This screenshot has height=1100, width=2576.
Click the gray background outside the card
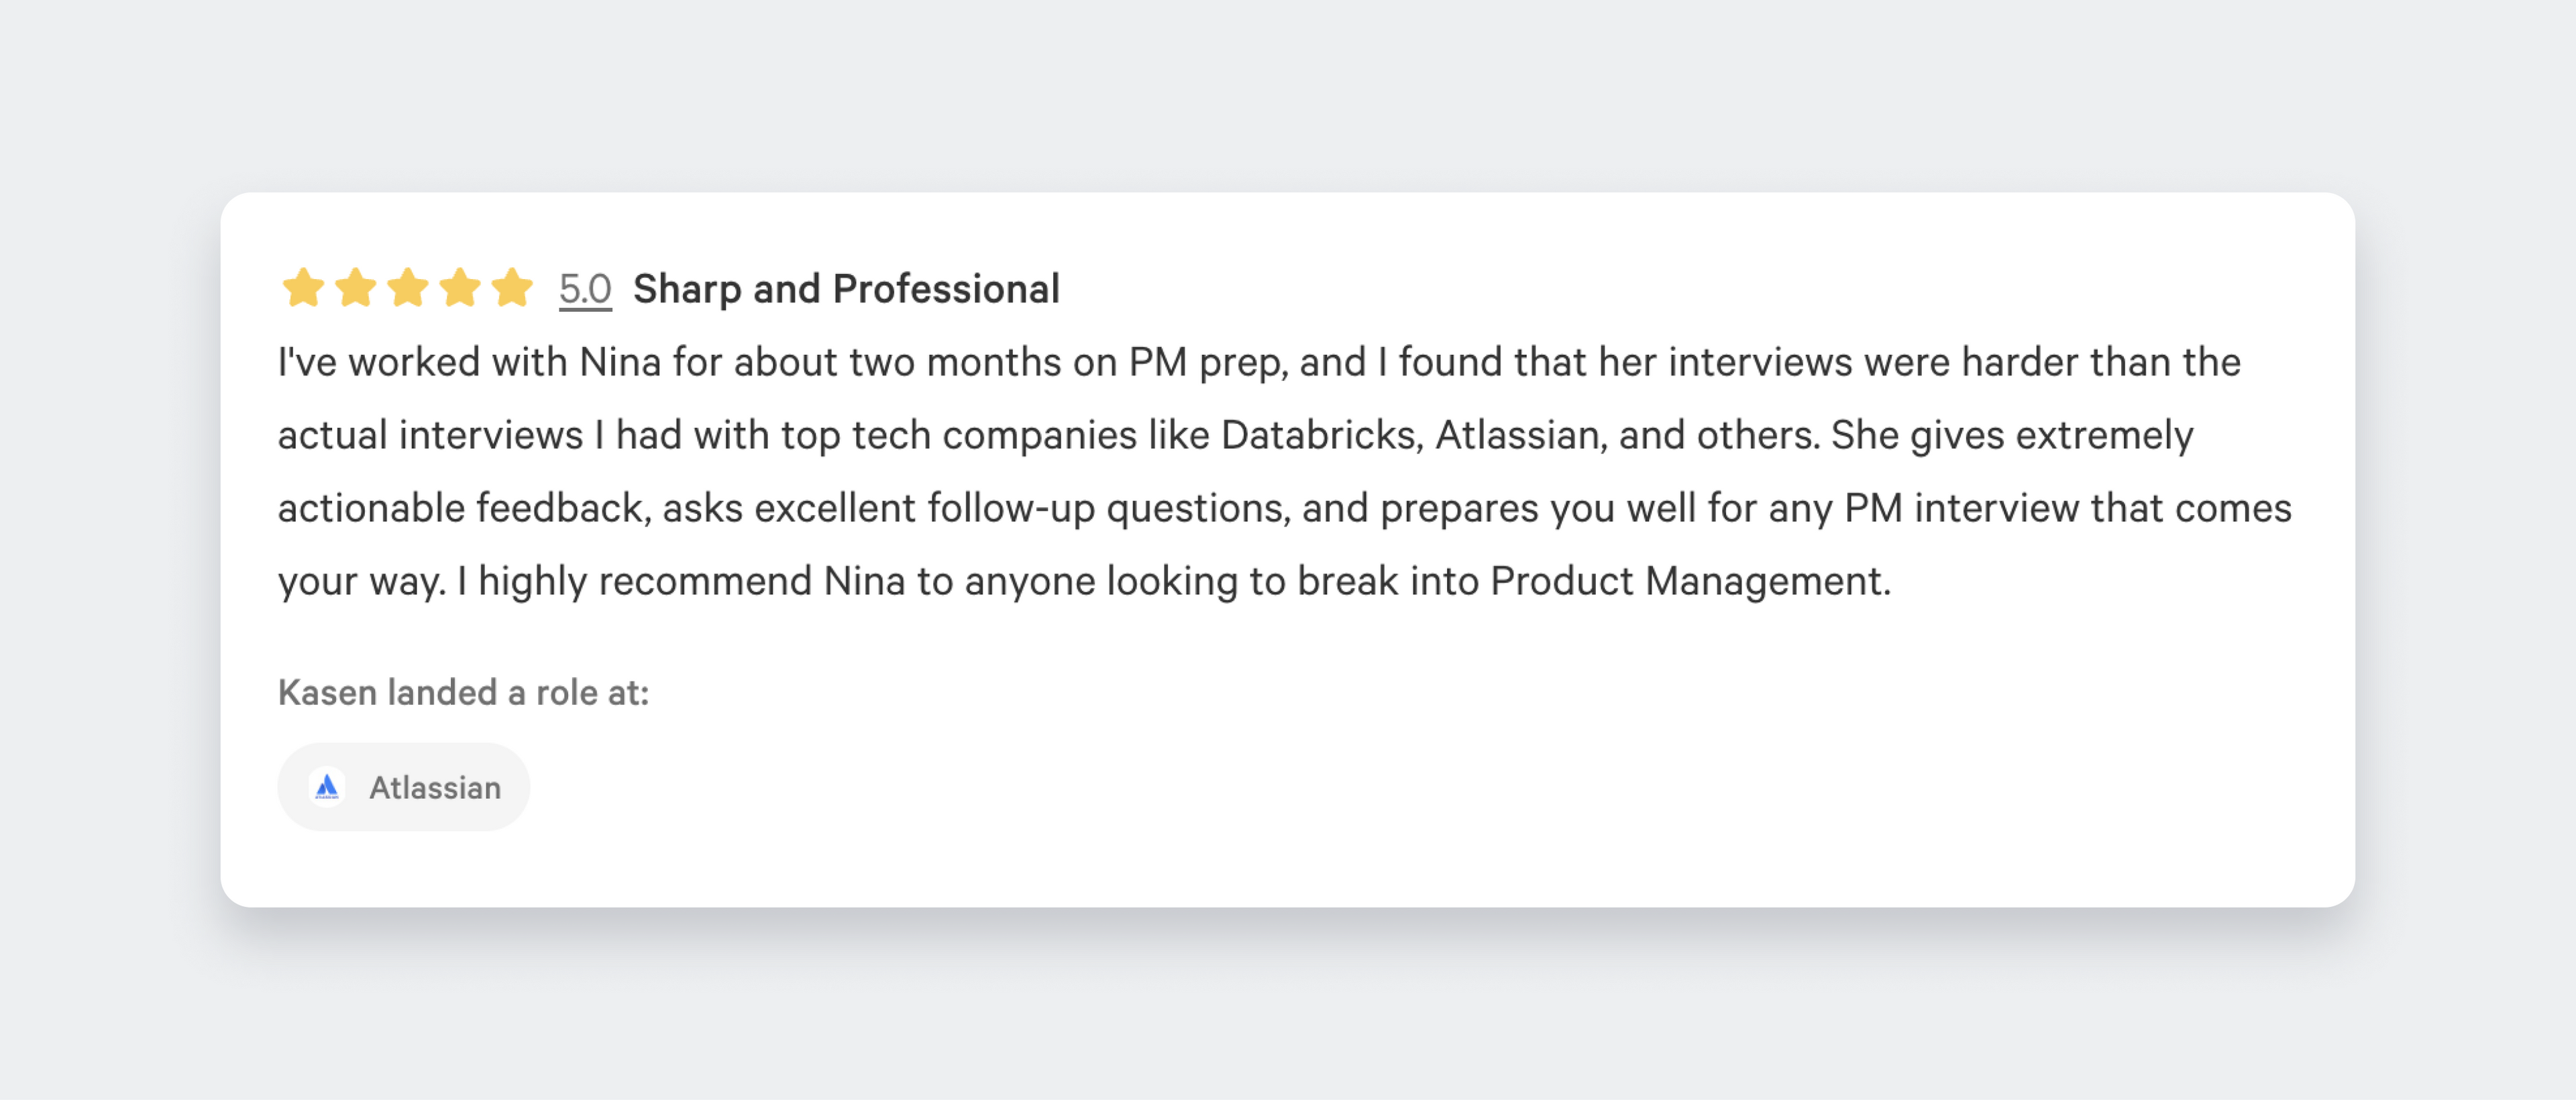pos(1288,1010)
